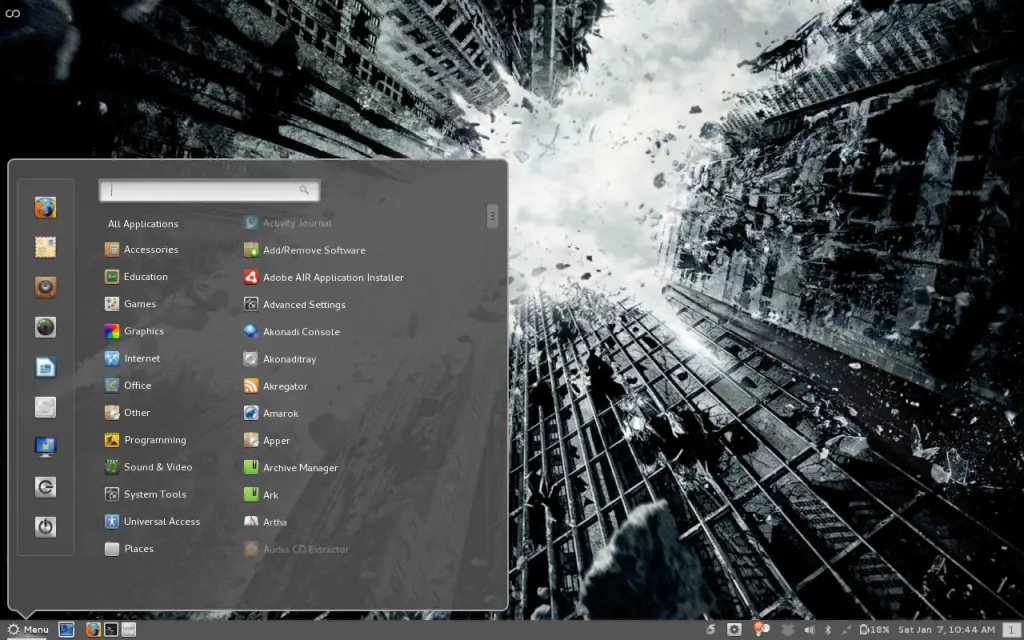The image size is (1024, 640).
Task: Click the swirl tray icon in panel
Action: pos(711,630)
